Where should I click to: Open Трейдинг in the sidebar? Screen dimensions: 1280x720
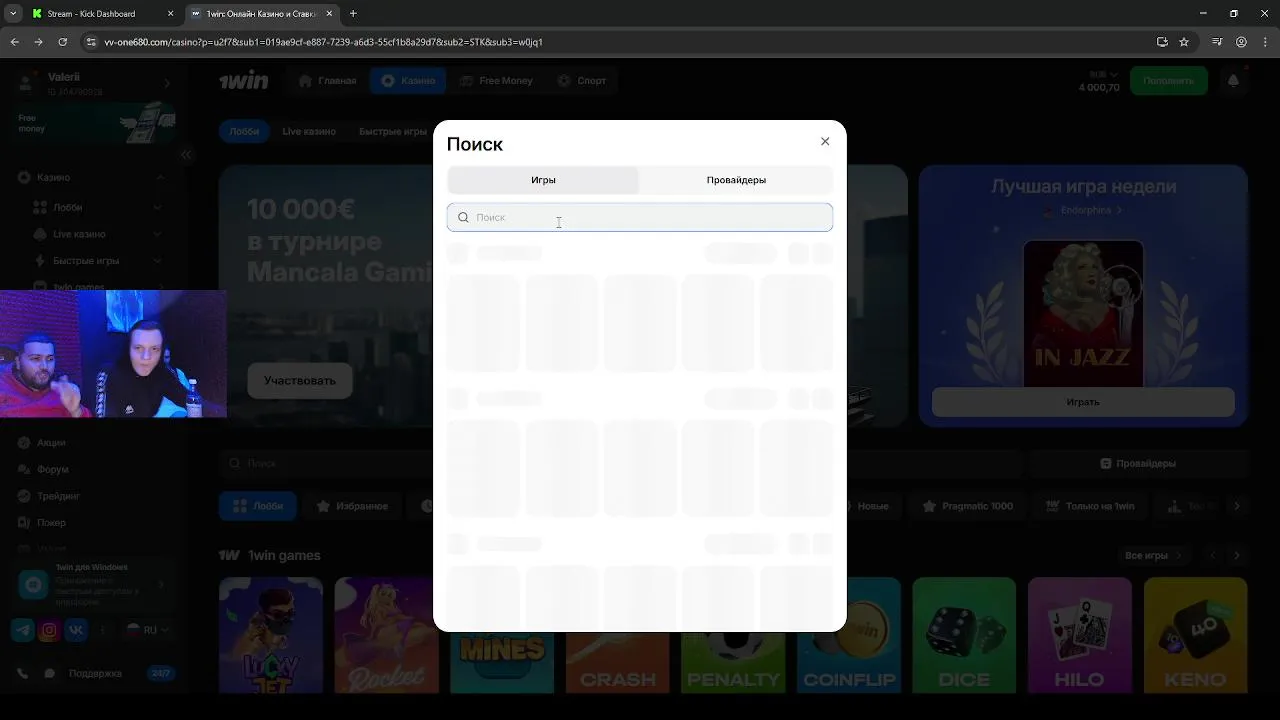point(58,496)
